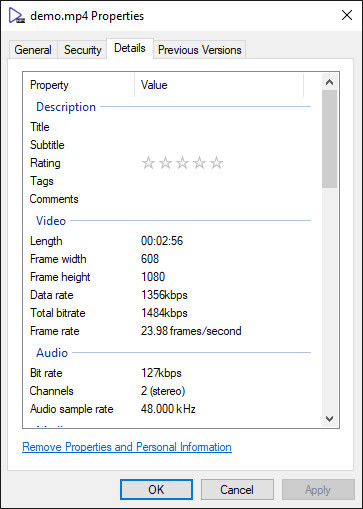Click the demo.mp4 video file icon
Viewport: 363px width, 509px height.
coord(16,16)
